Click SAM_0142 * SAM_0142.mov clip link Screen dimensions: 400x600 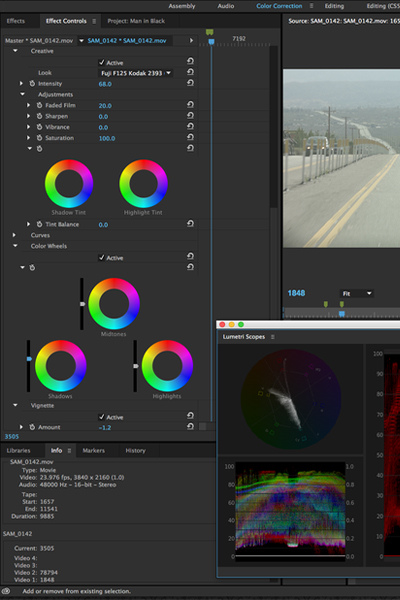[127, 41]
